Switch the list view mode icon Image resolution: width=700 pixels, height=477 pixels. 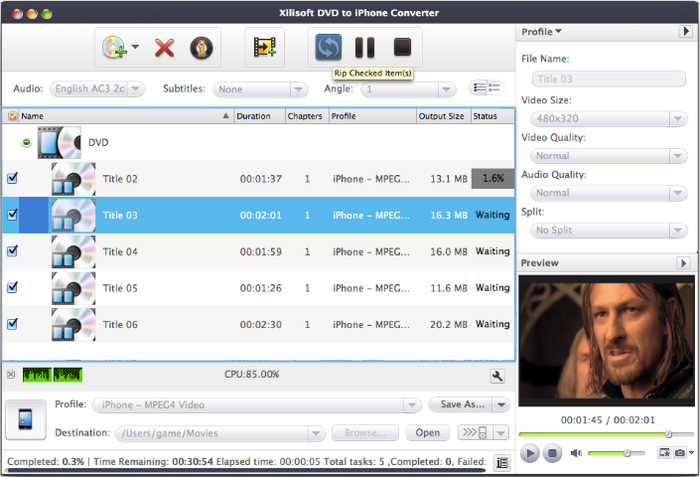coord(486,88)
